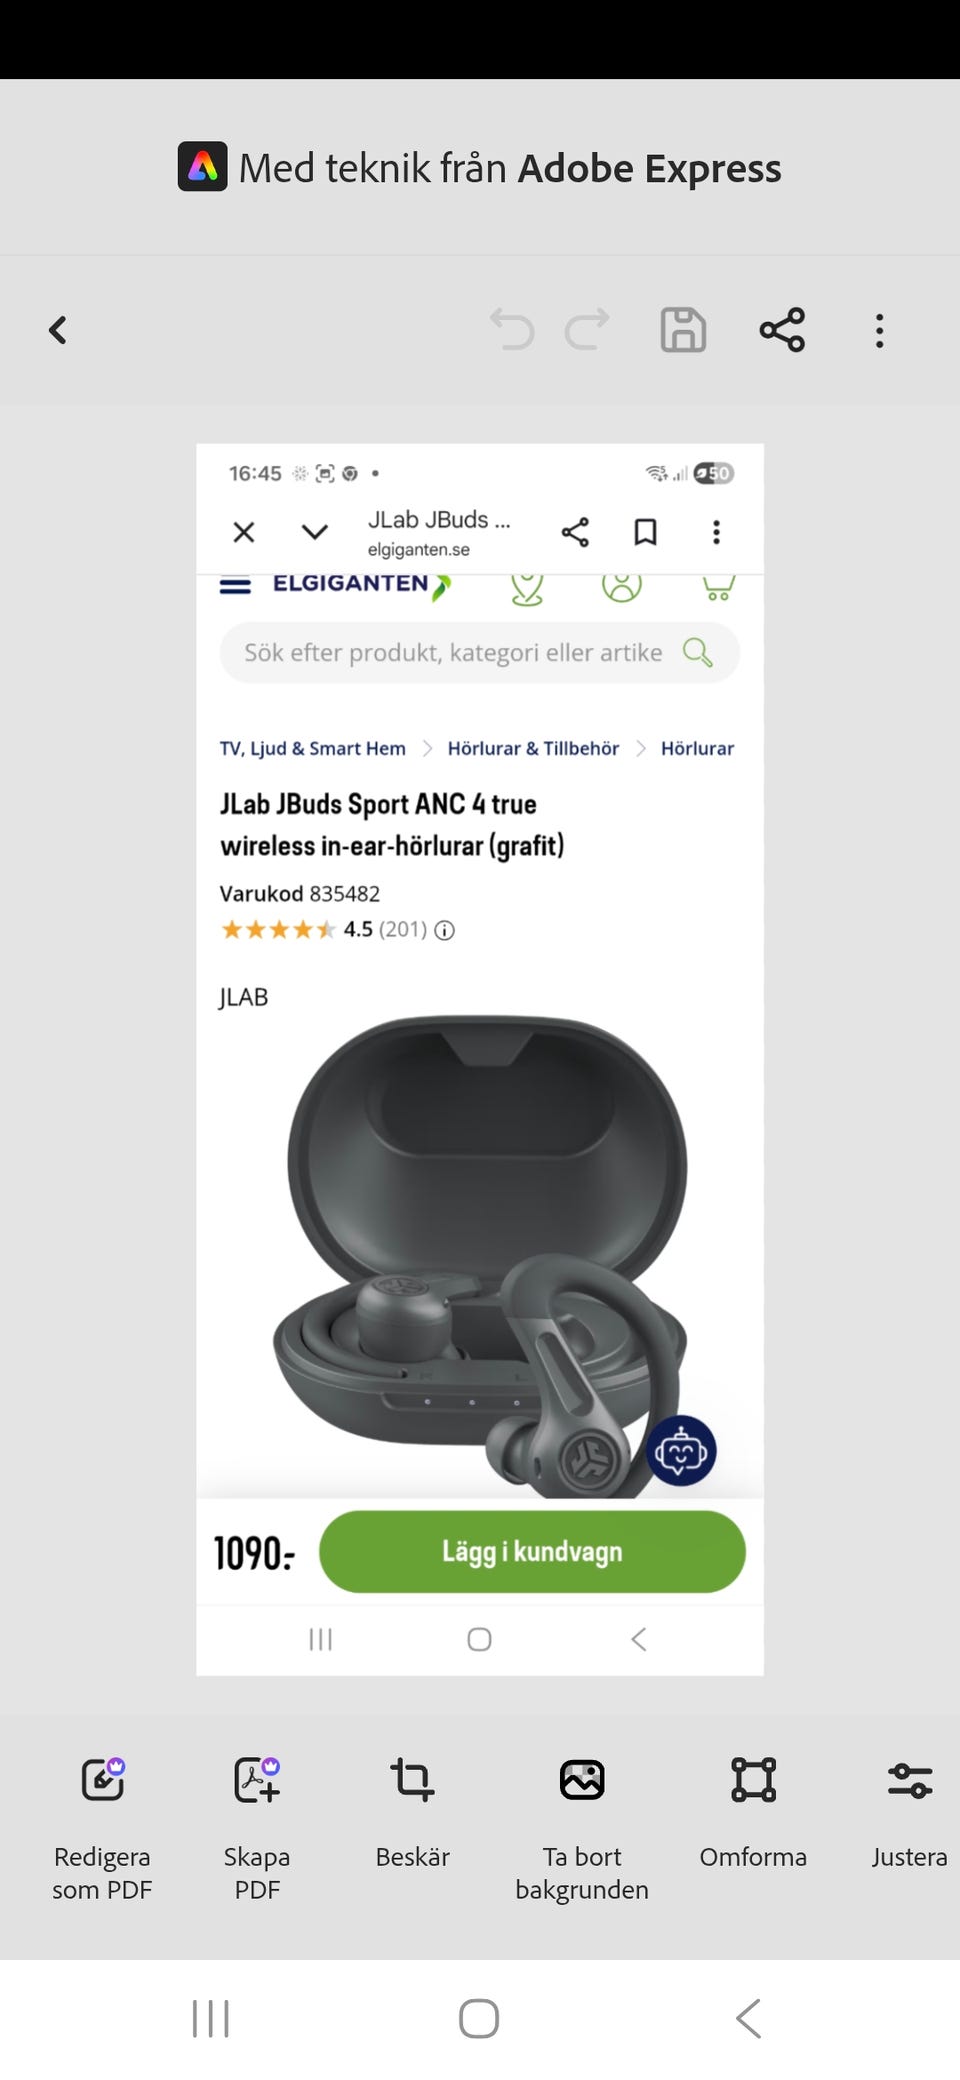Click the redo arrow icon

click(587, 329)
